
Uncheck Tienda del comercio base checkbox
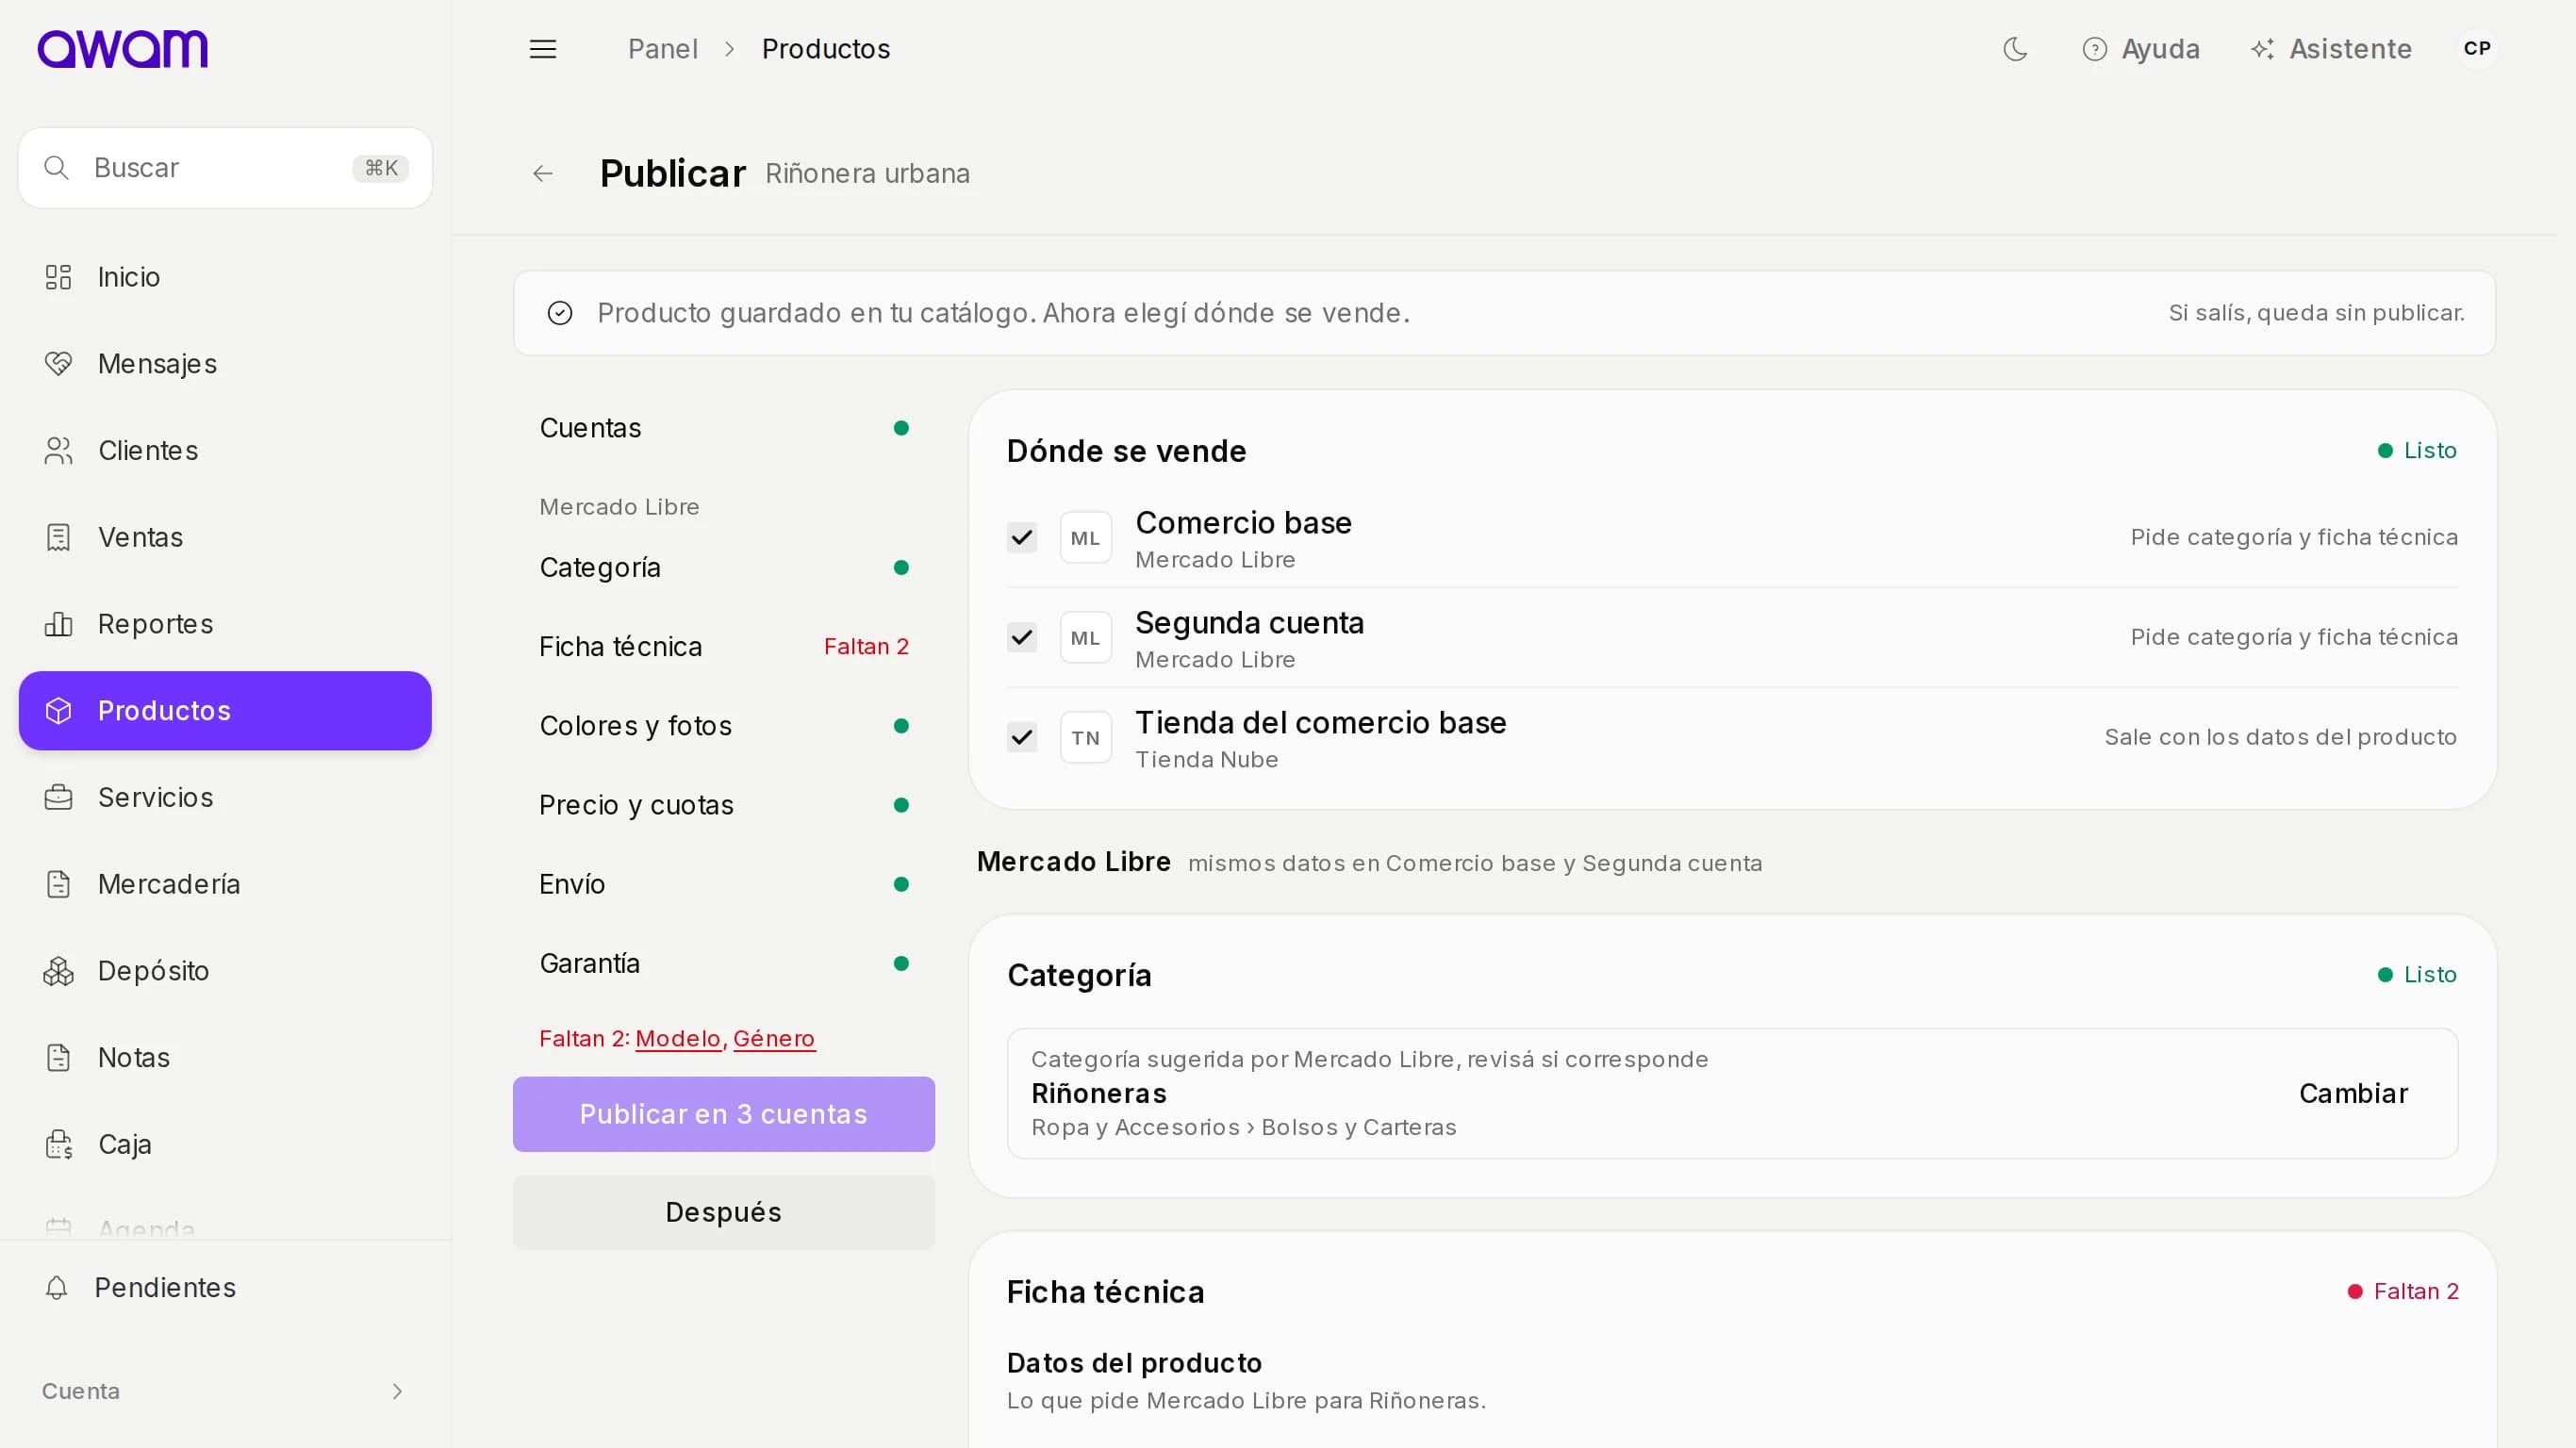pyautogui.click(x=1022, y=738)
